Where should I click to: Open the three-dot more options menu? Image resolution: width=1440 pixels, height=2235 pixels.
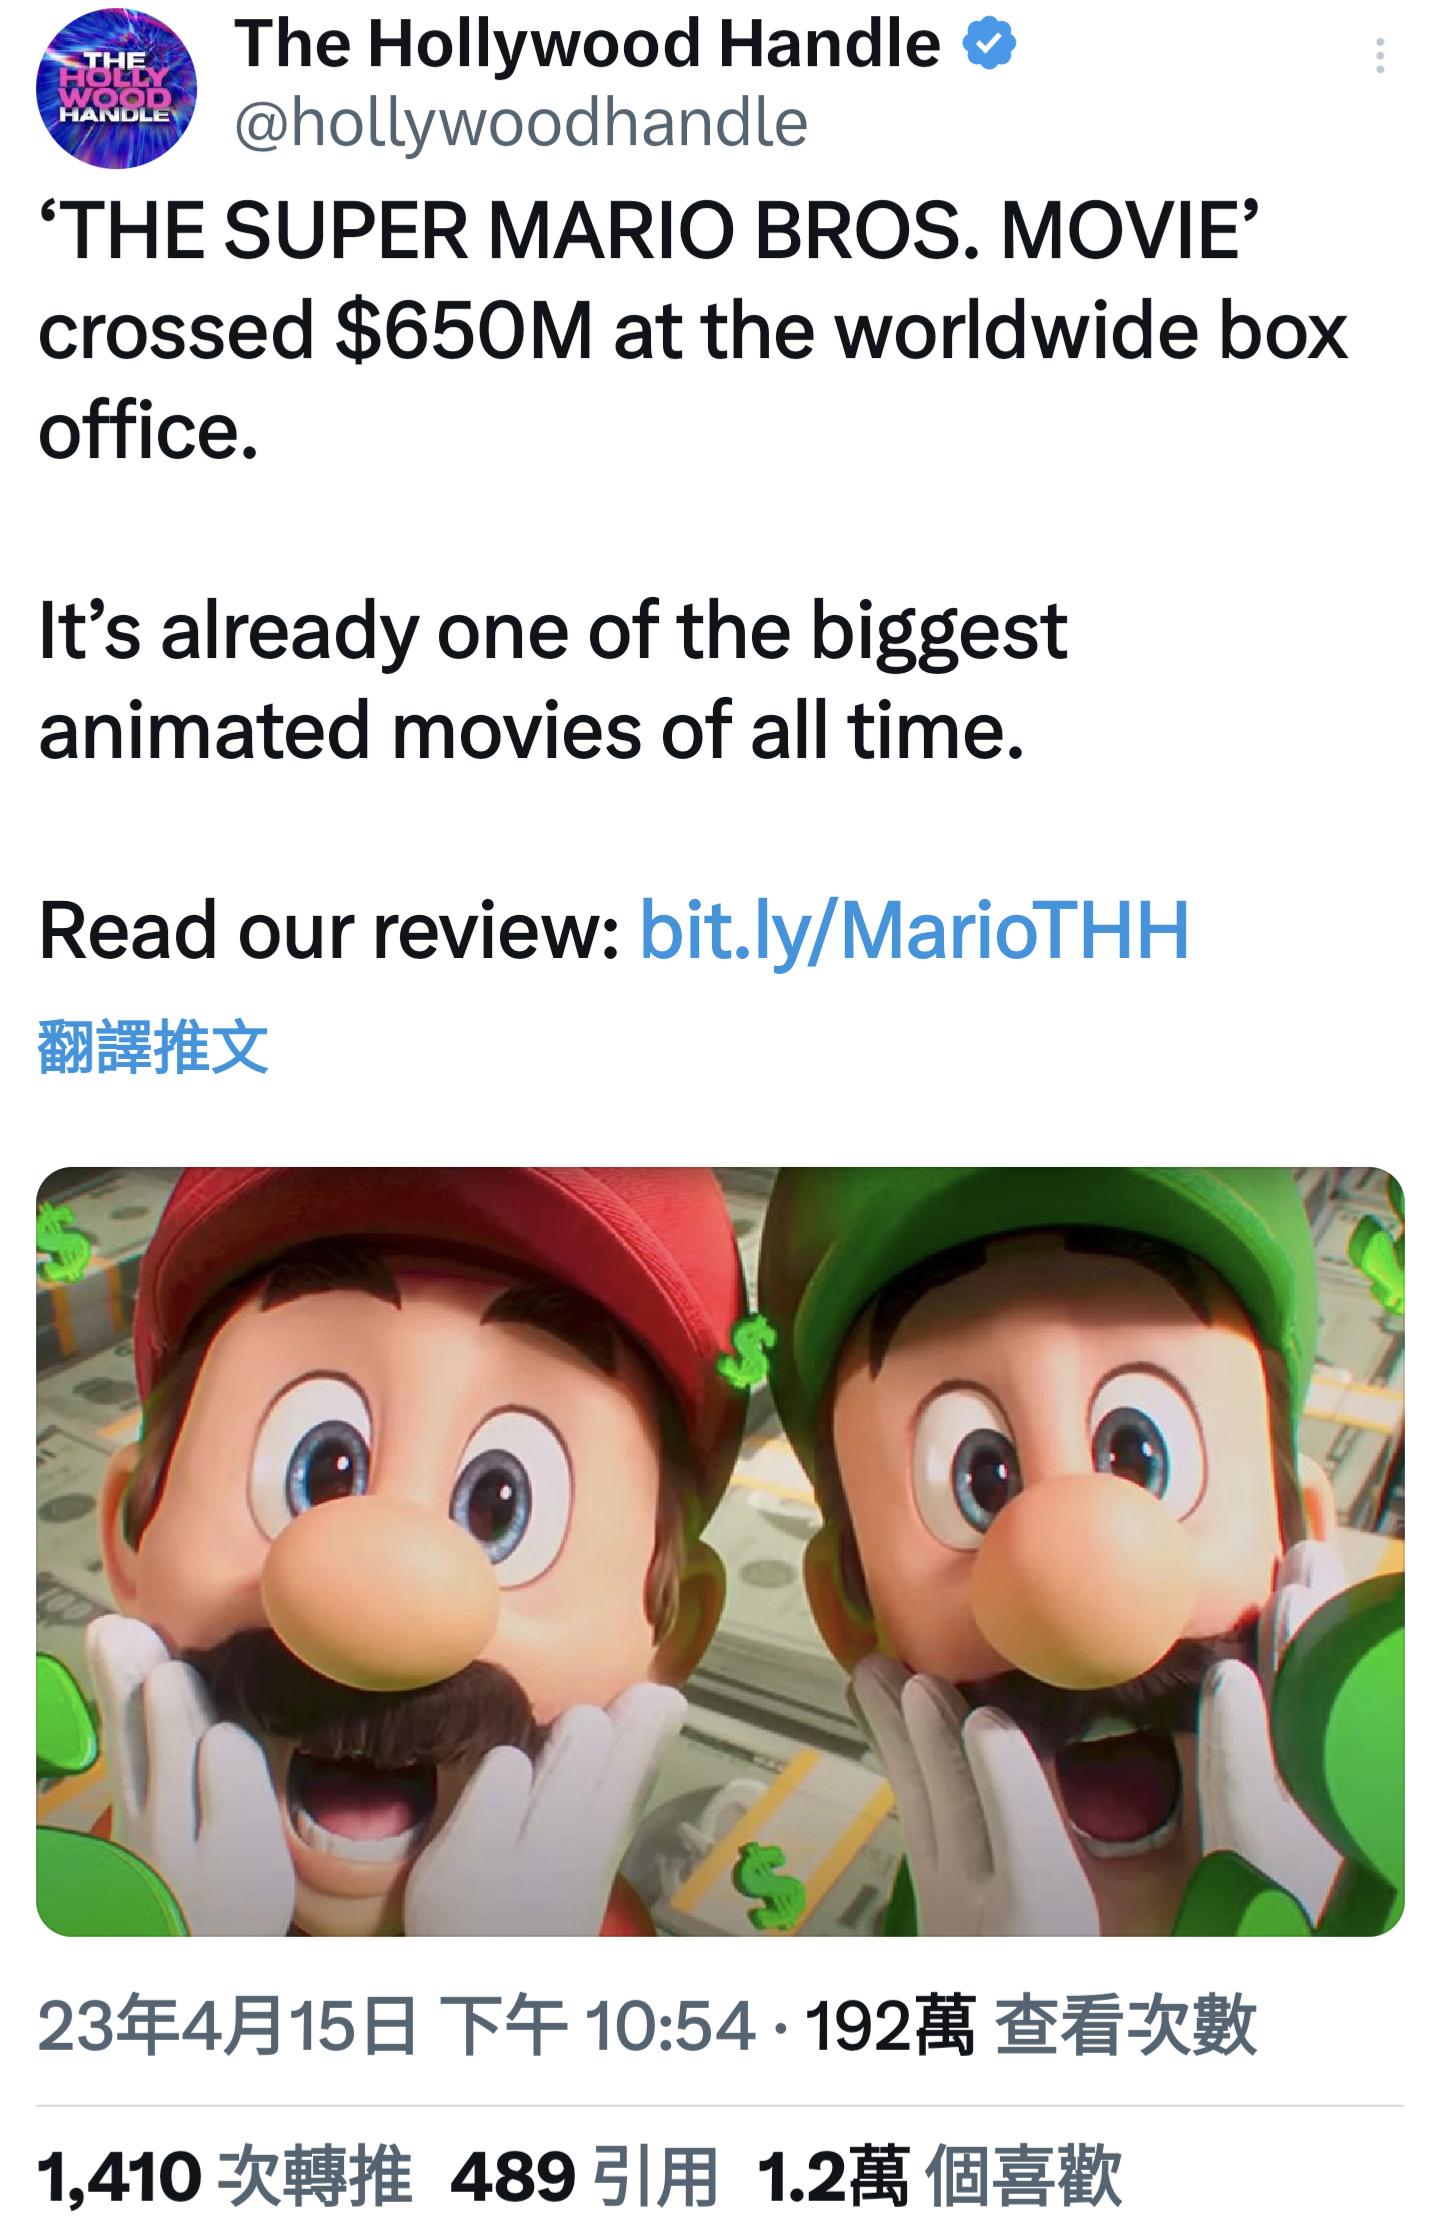1380,56
